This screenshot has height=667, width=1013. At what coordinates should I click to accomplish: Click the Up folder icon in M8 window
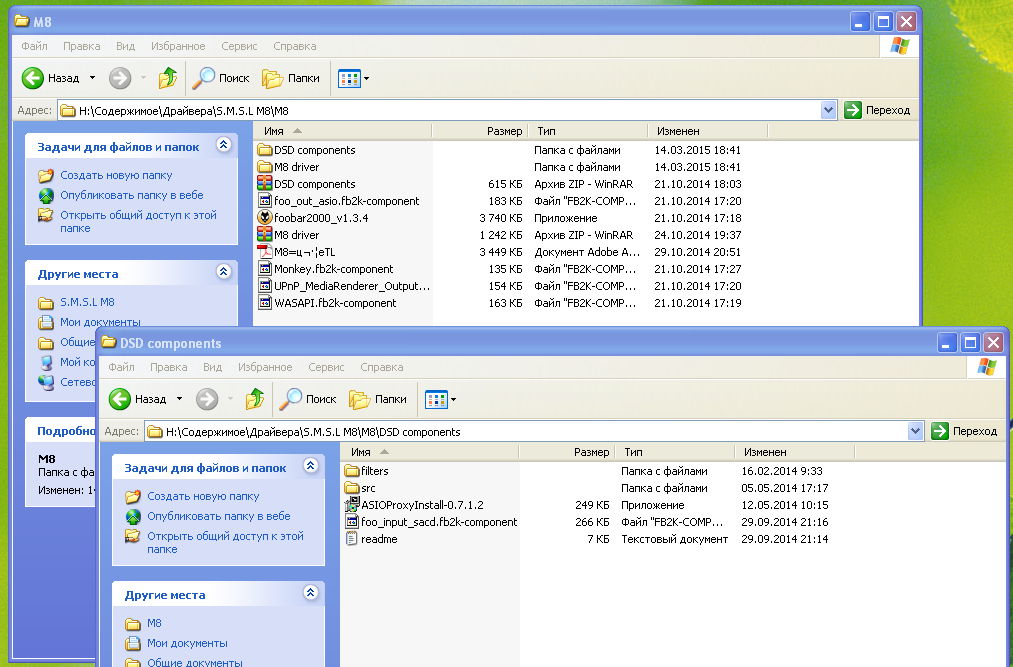tap(167, 78)
